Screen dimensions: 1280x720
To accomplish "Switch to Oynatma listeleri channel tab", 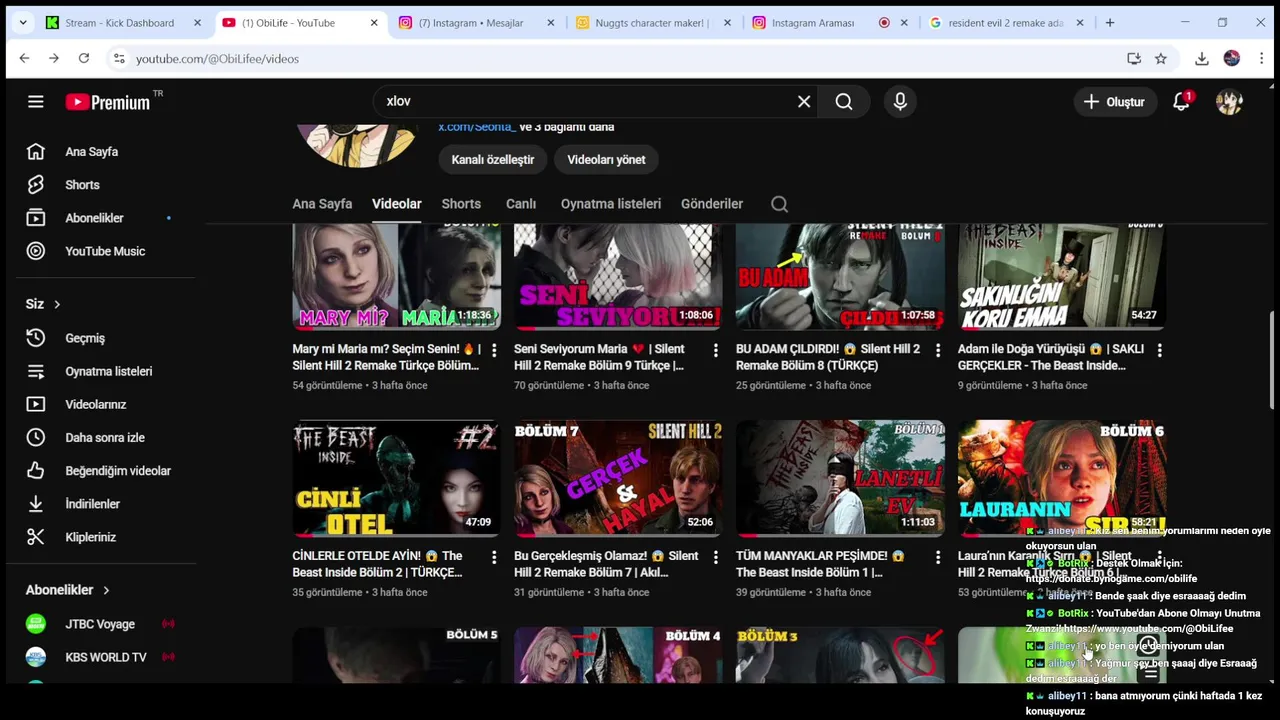I will [x=611, y=204].
